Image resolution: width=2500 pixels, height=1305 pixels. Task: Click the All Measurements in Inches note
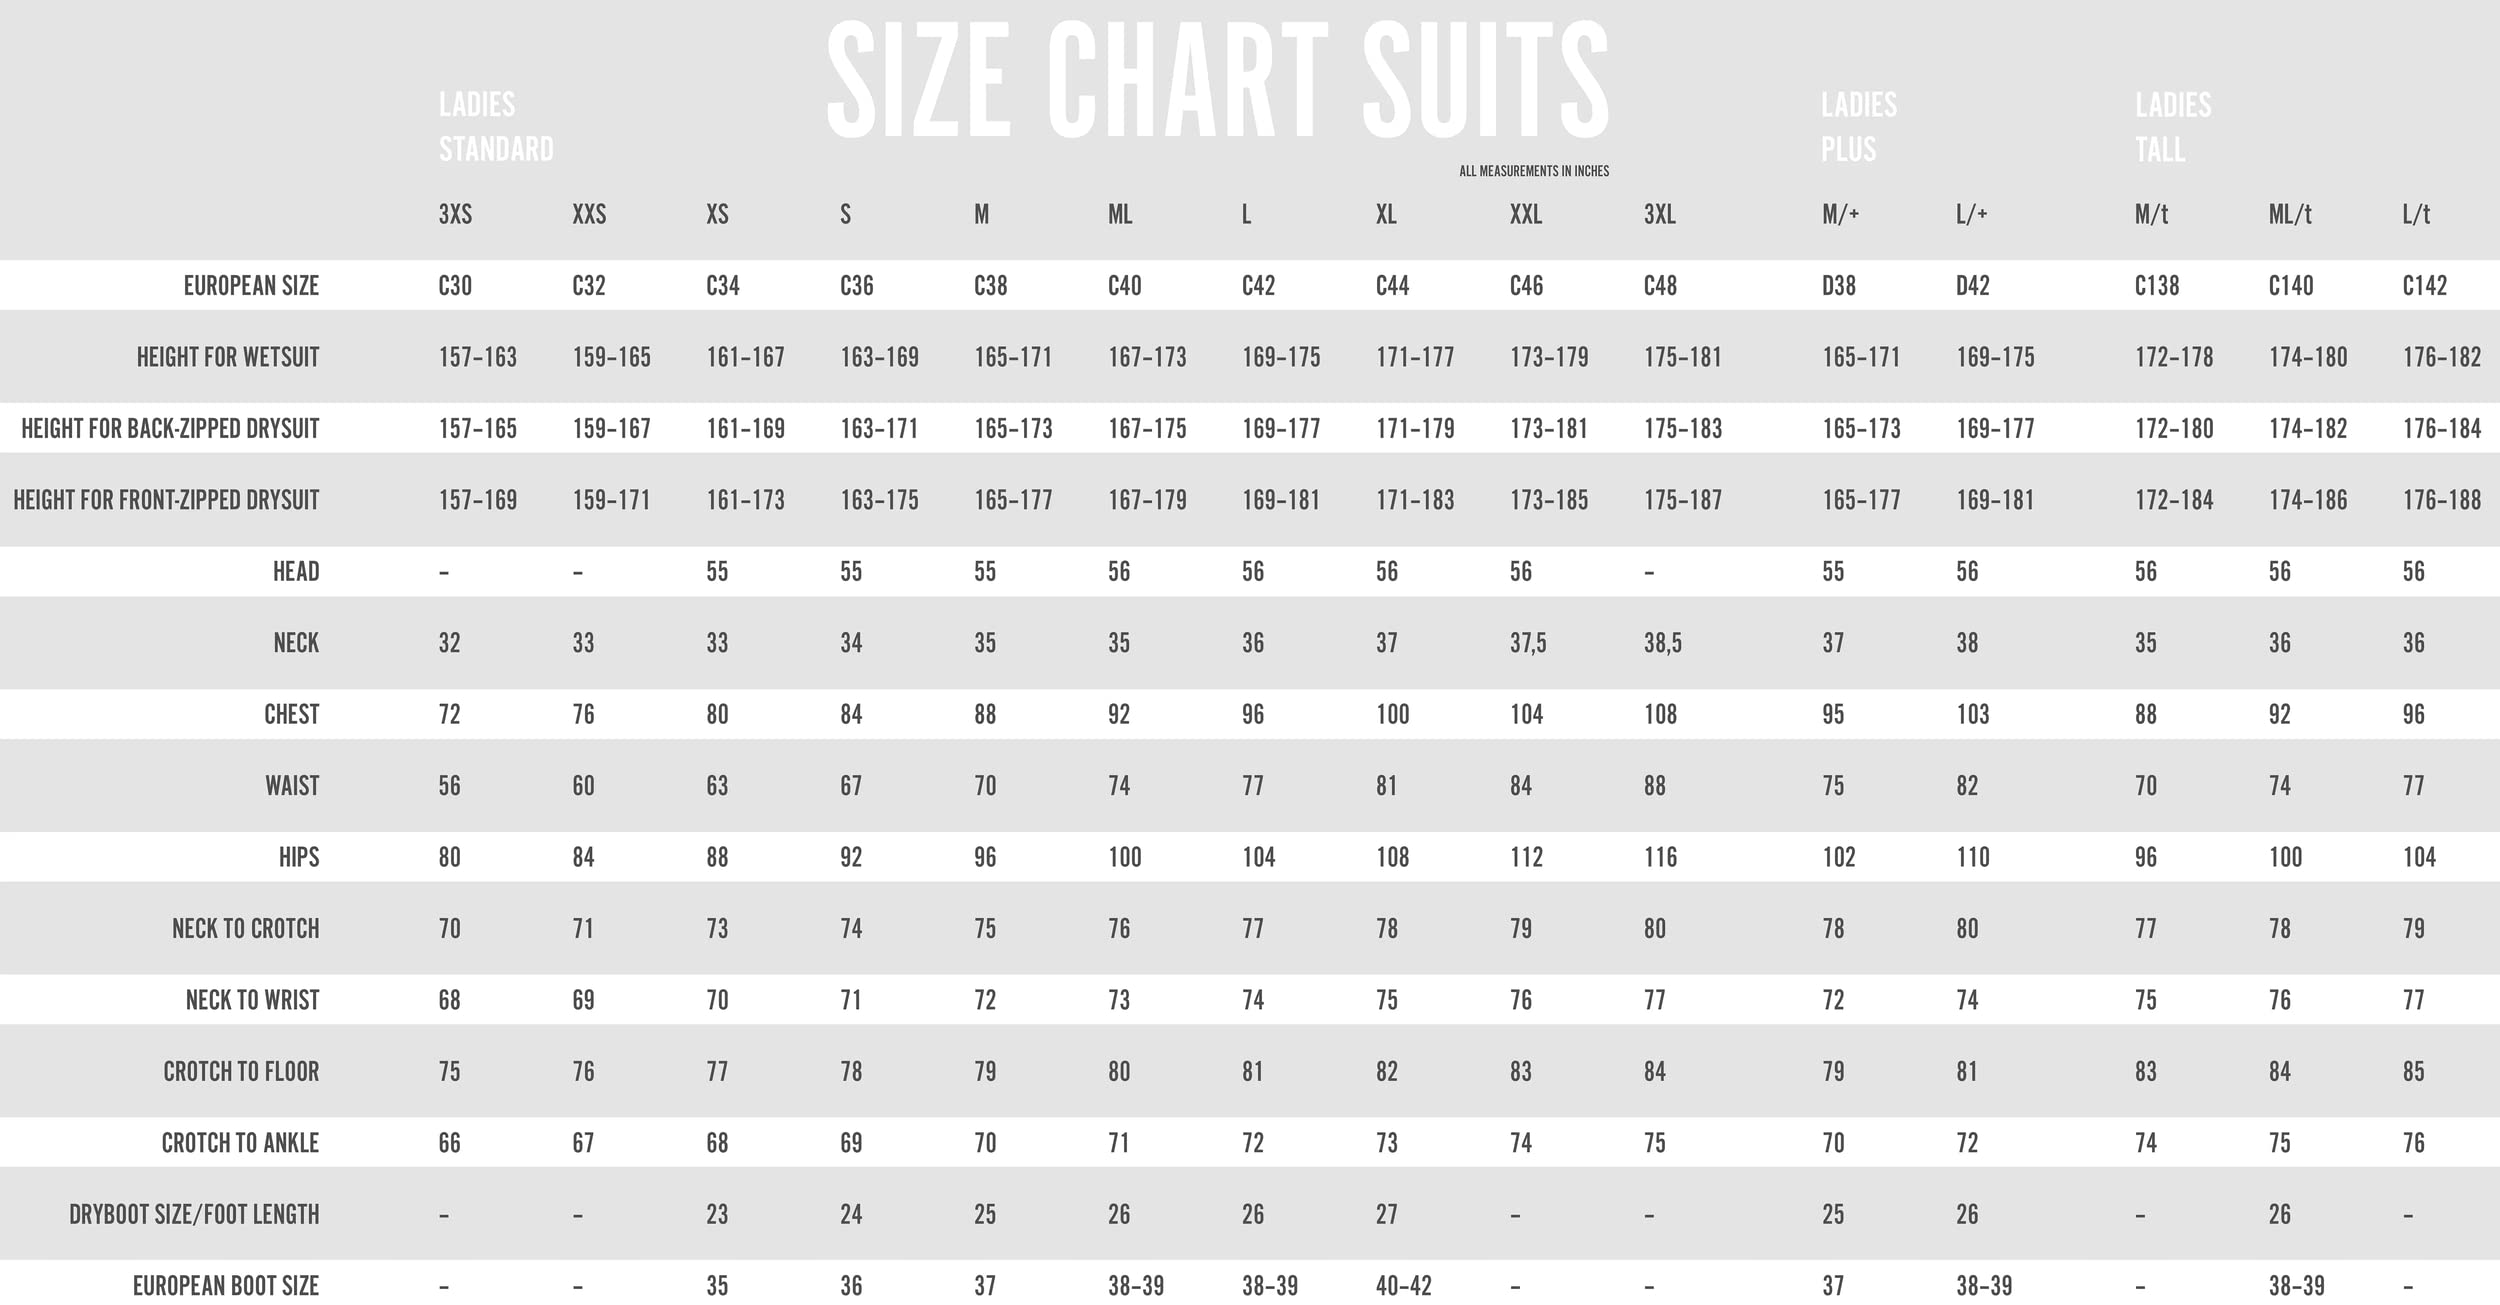pyautogui.click(x=1533, y=171)
